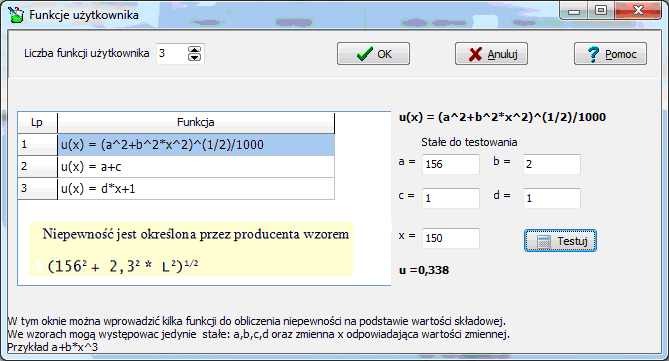Select function row u(x) = d*x+1
669x361 pixels.
[196, 189]
